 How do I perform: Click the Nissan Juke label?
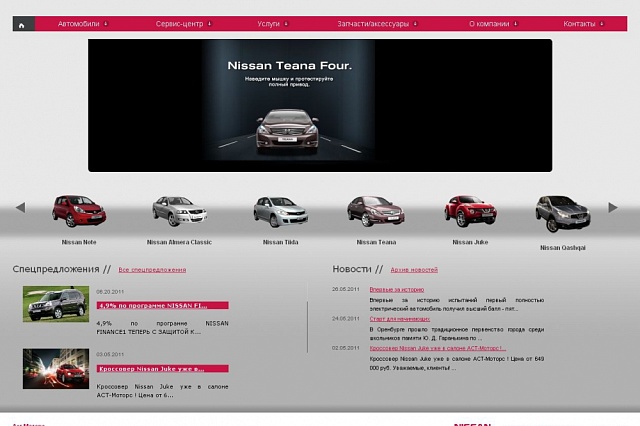470,242
